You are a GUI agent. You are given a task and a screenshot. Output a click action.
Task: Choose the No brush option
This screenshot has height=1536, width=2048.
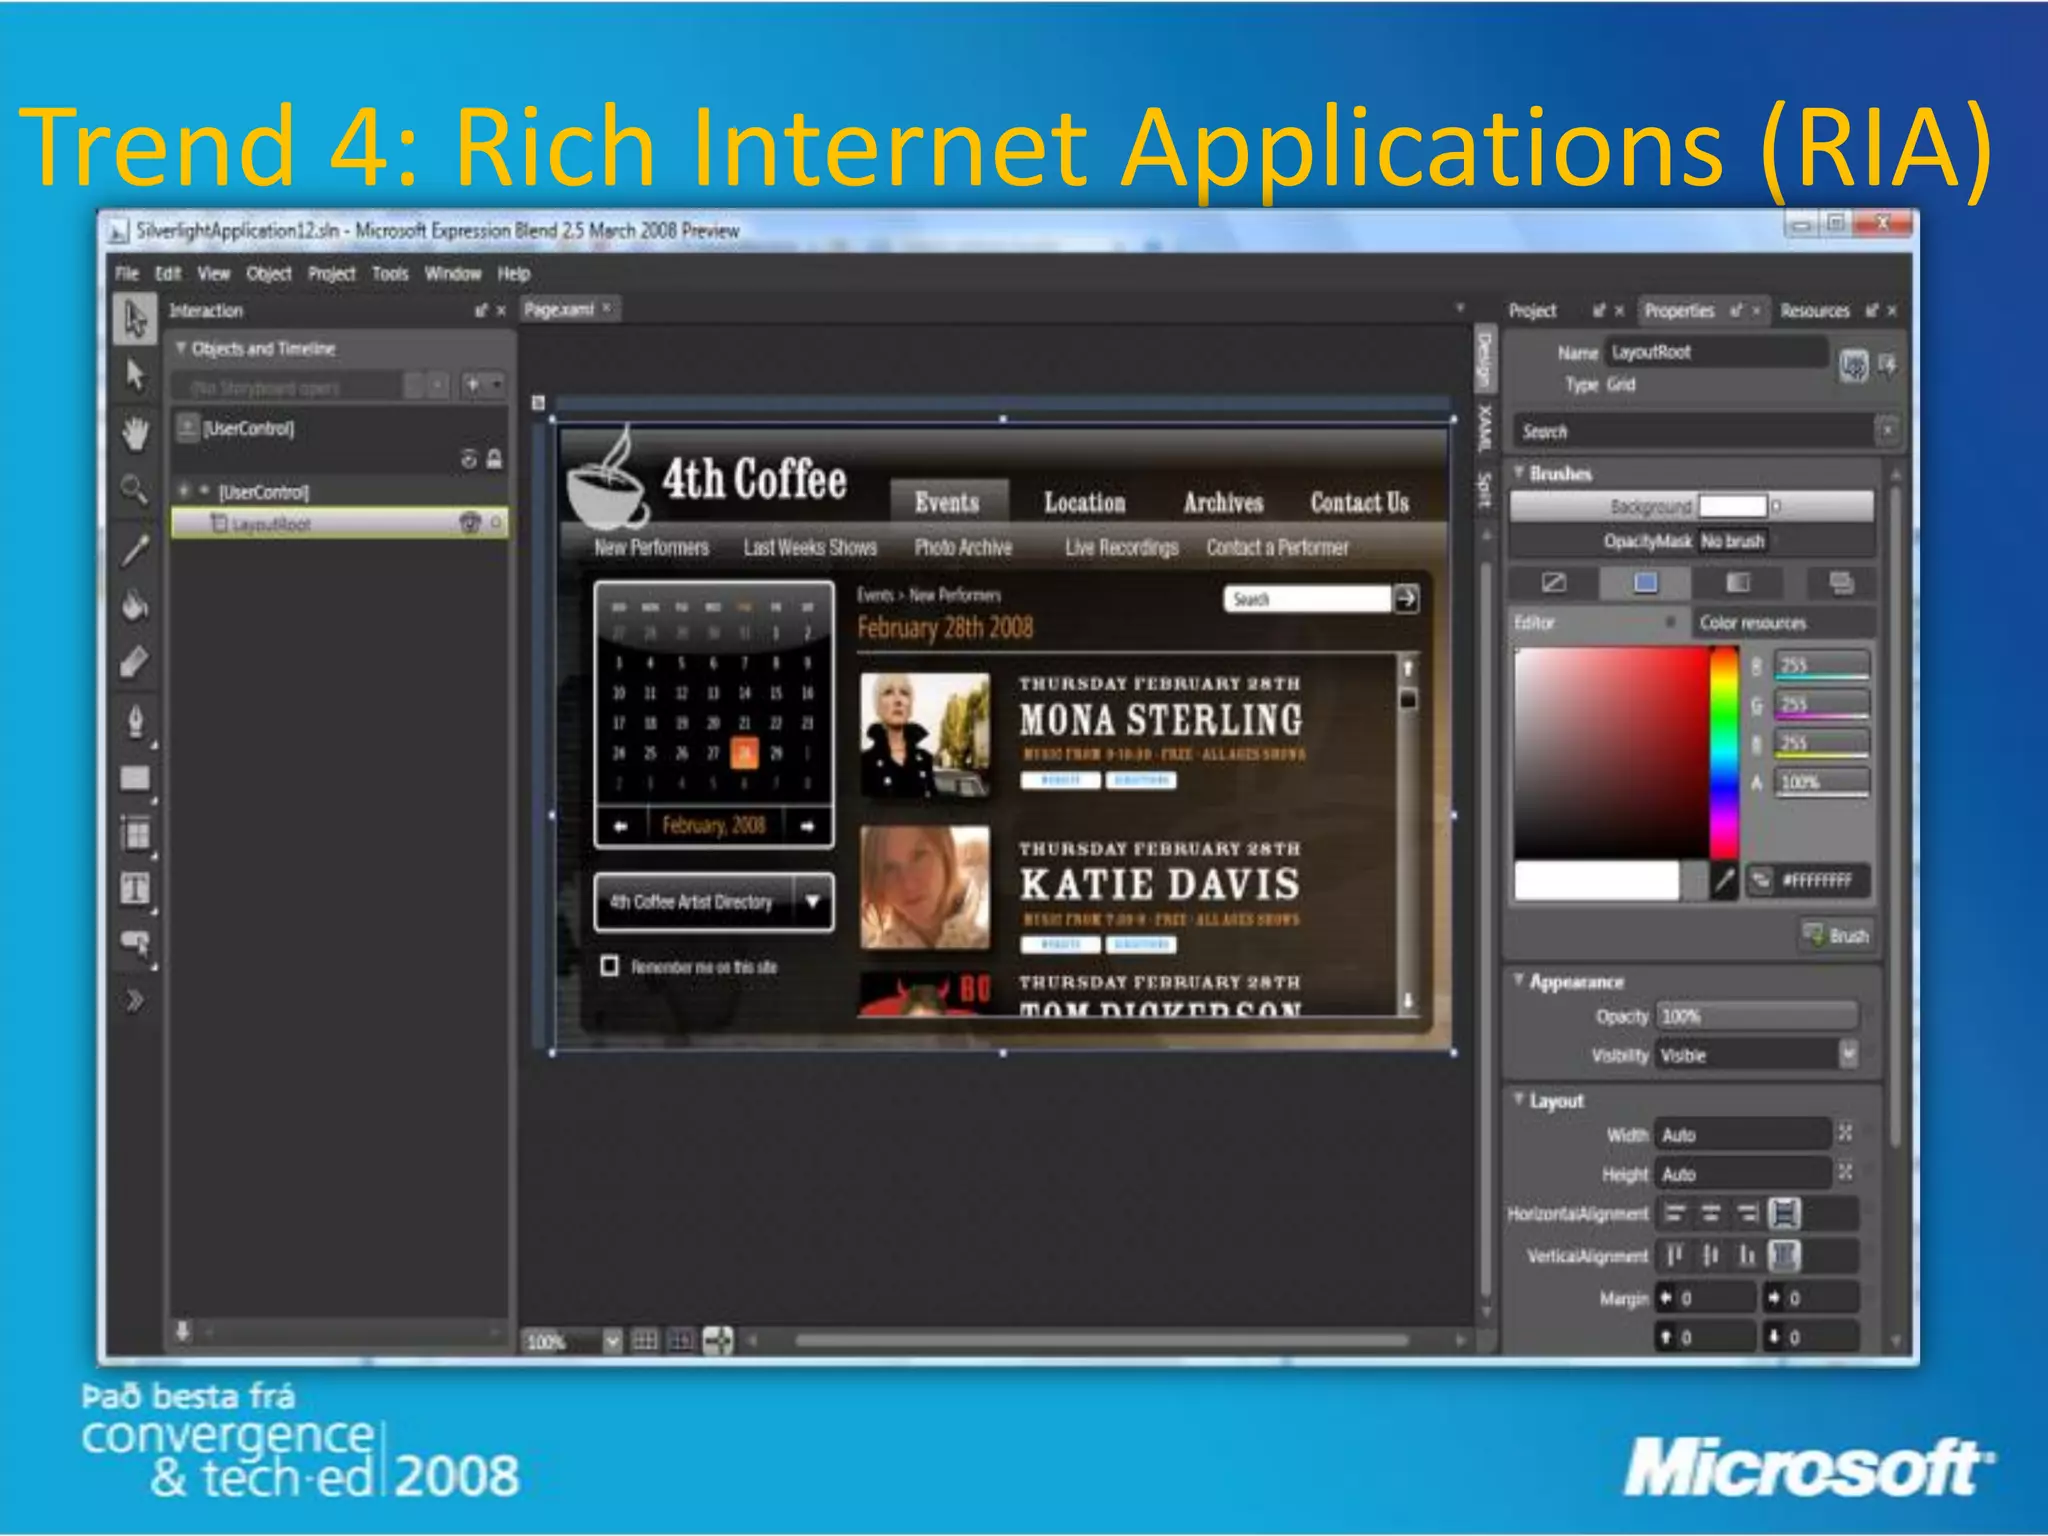1554,582
